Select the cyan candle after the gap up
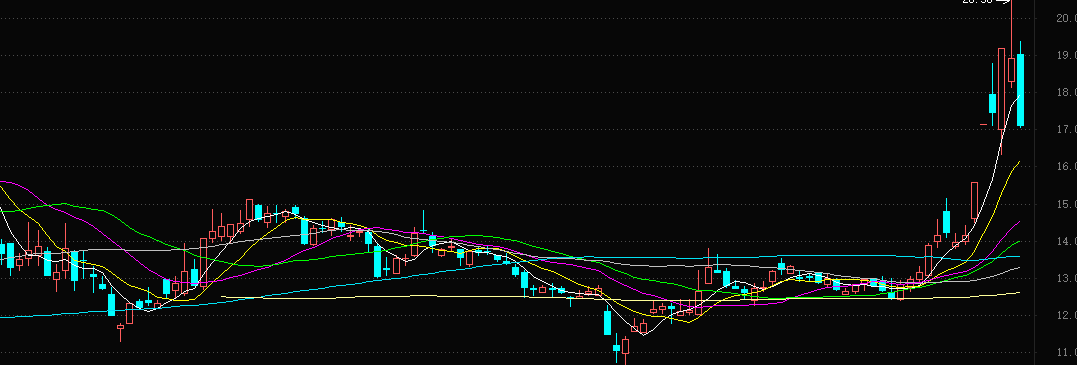 coord(993,103)
